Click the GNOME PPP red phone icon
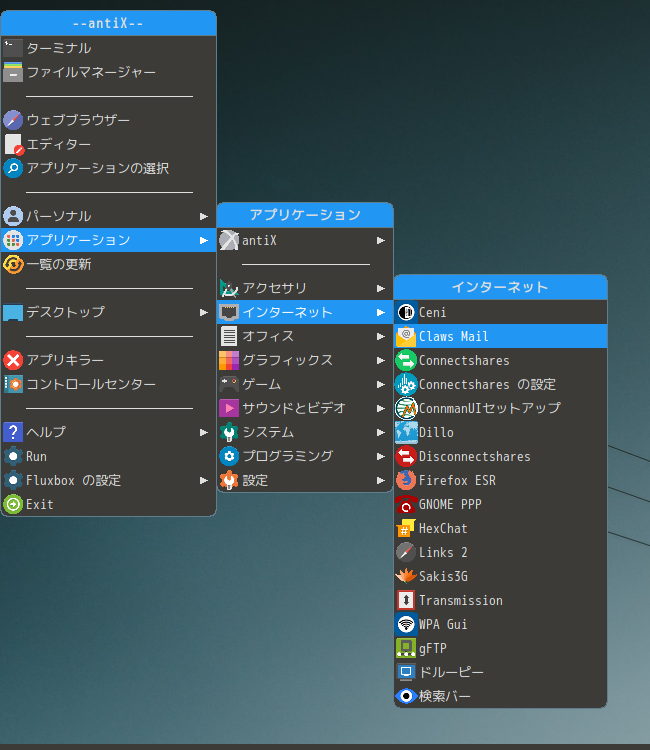This screenshot has width=650, height=750. 406,504
